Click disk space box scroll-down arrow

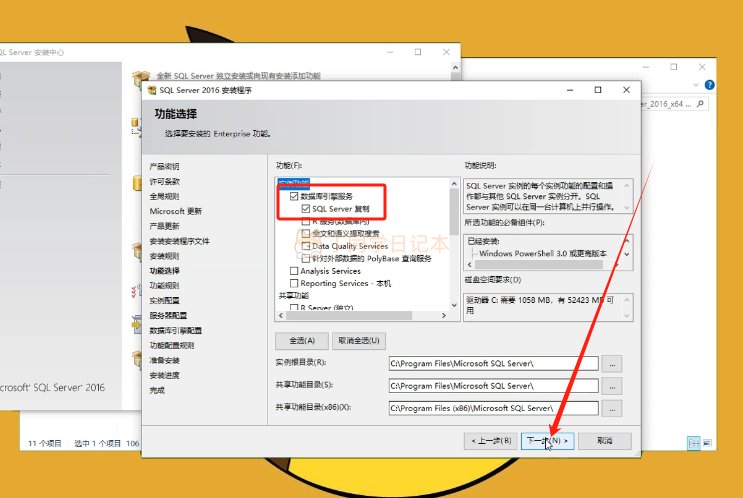pos(627,316)
